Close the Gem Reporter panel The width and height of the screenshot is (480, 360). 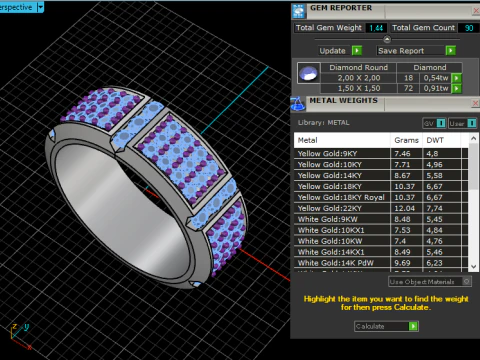pos(476,11)
